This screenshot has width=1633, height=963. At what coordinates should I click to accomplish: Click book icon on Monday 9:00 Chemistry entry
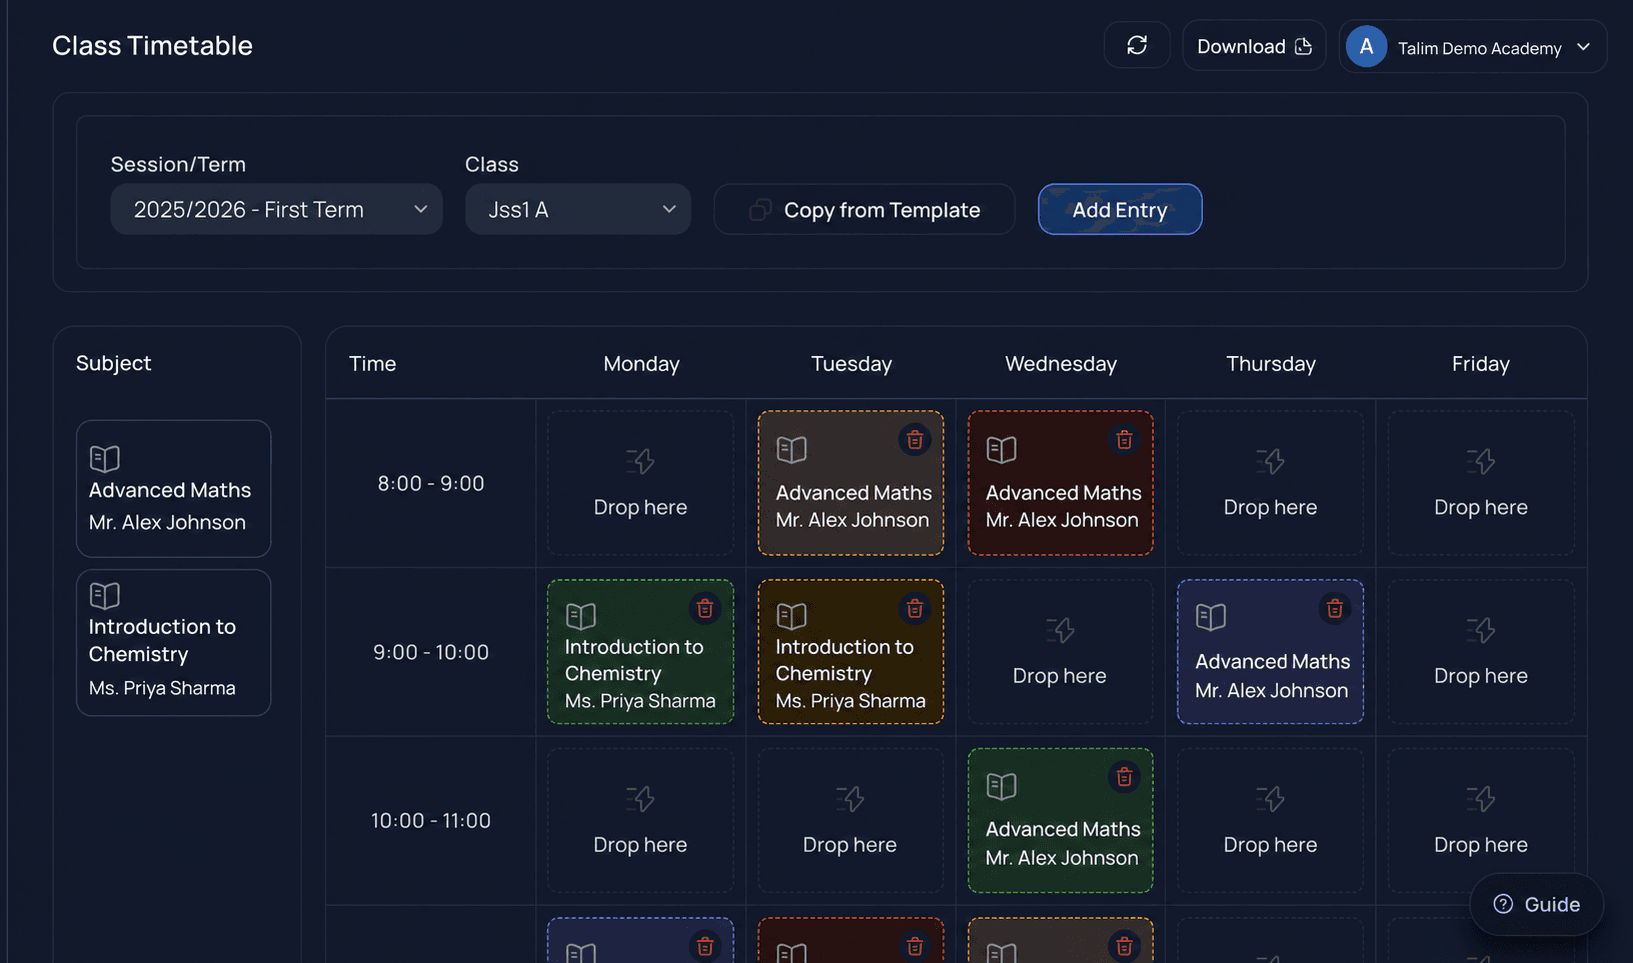(x=580, y=615)
